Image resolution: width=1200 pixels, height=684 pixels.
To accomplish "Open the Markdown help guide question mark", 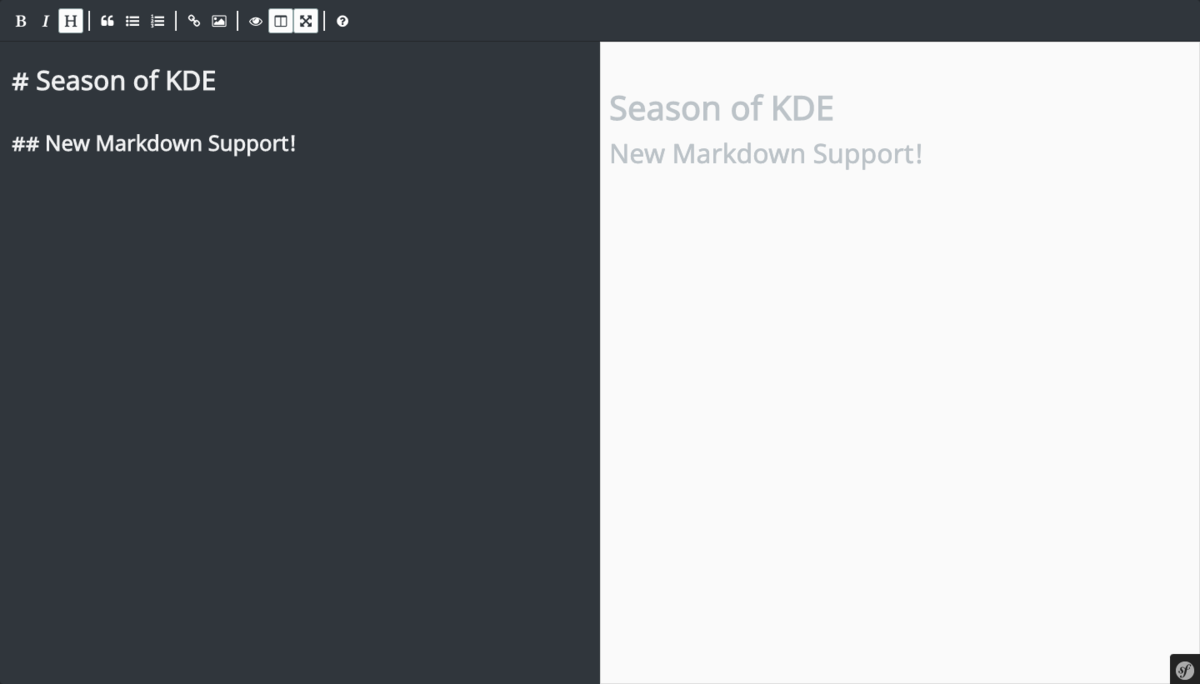I will [x=343, y=21].
